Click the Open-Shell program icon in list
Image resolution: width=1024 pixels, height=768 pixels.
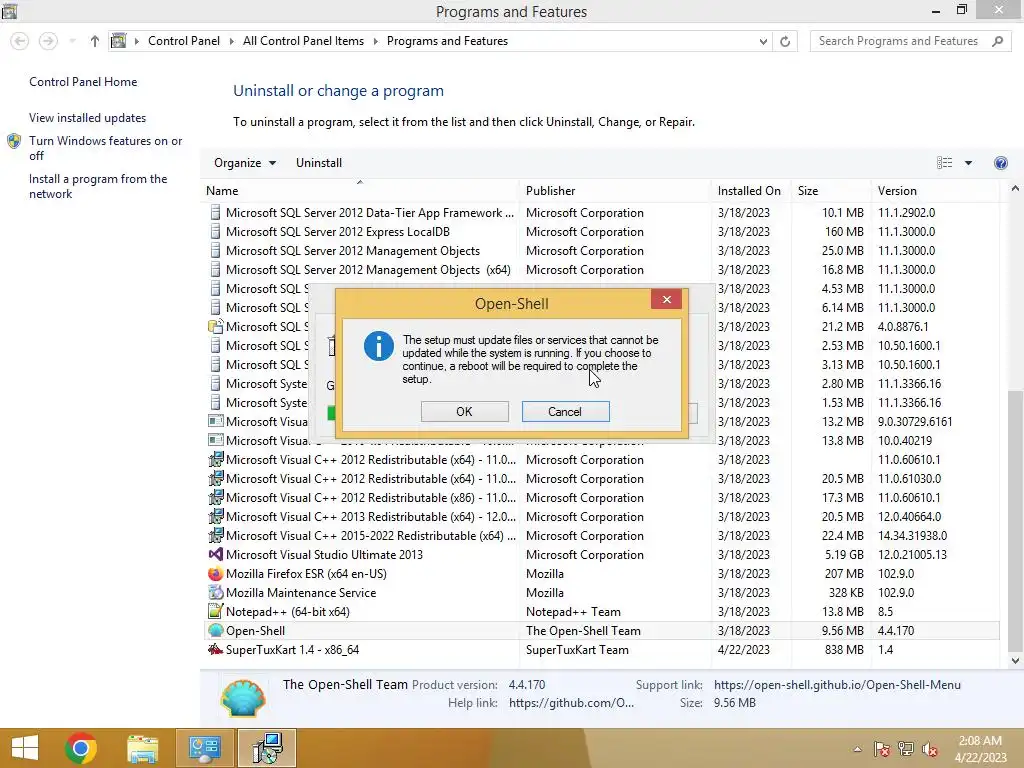click(216, 630)
